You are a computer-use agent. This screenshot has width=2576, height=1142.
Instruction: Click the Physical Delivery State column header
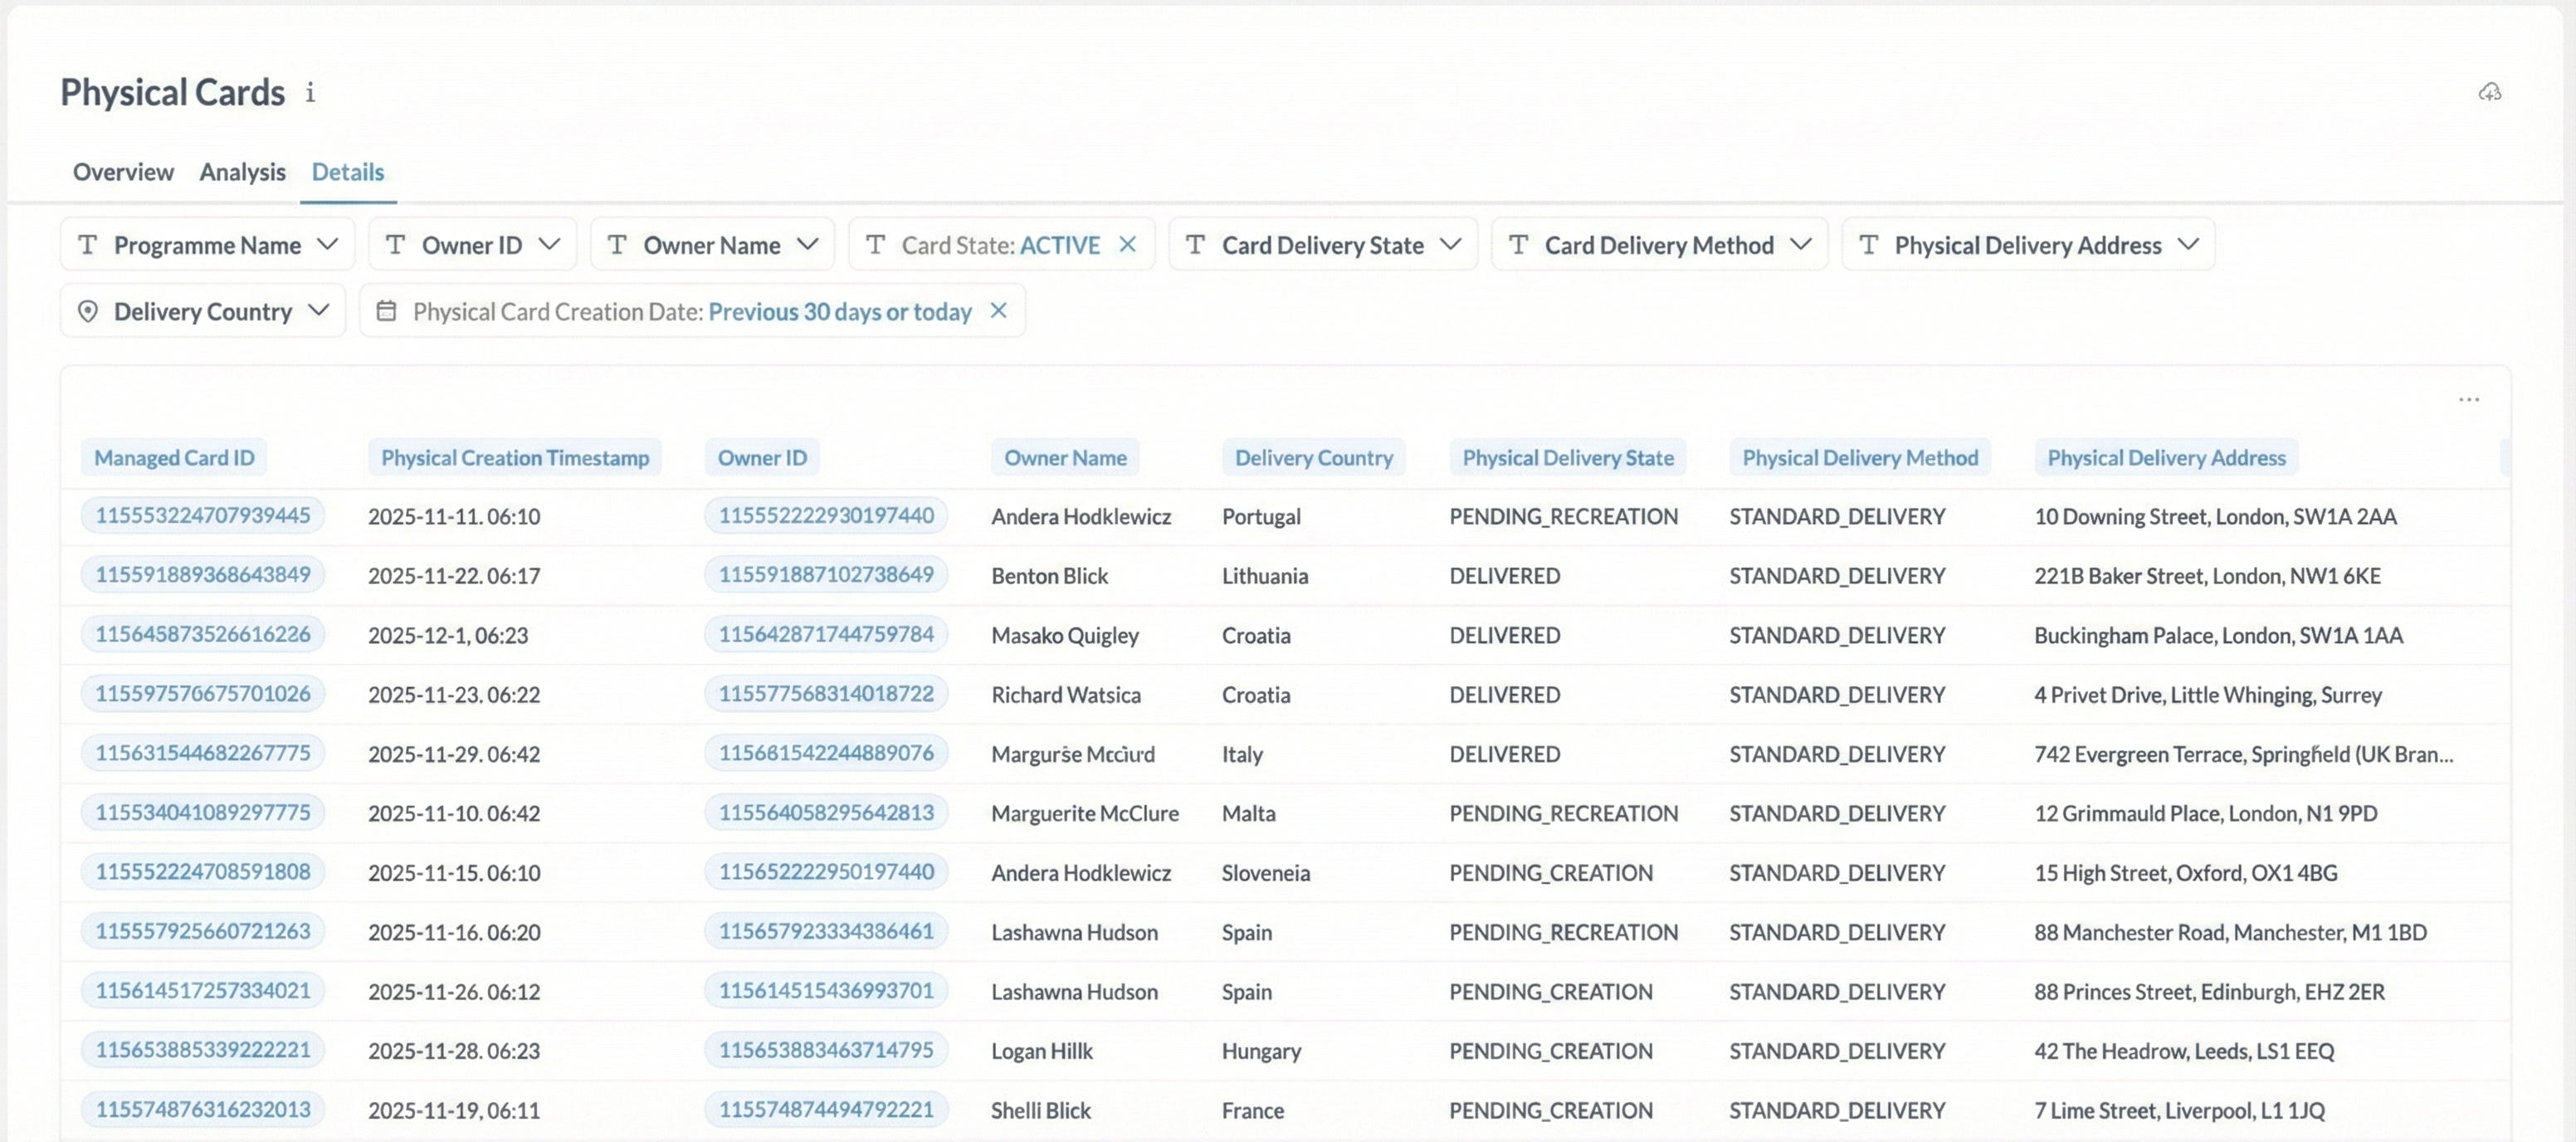point(1567,457)
